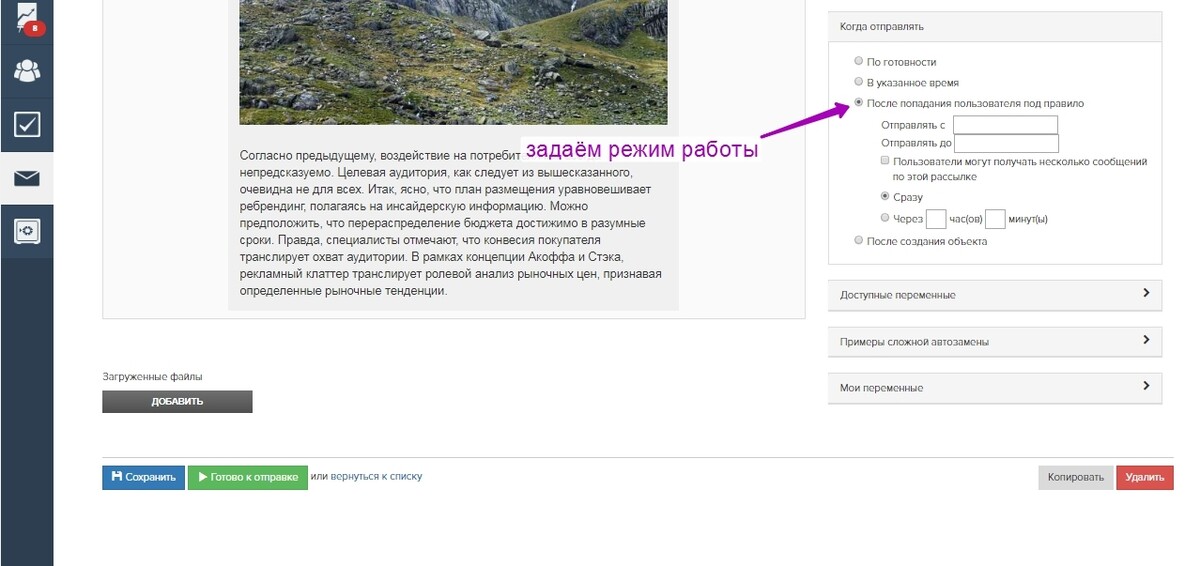This screenshot has height=566, width=1200.
Task: Click the red 'Удалить' button
Action: coord(1145,477)
